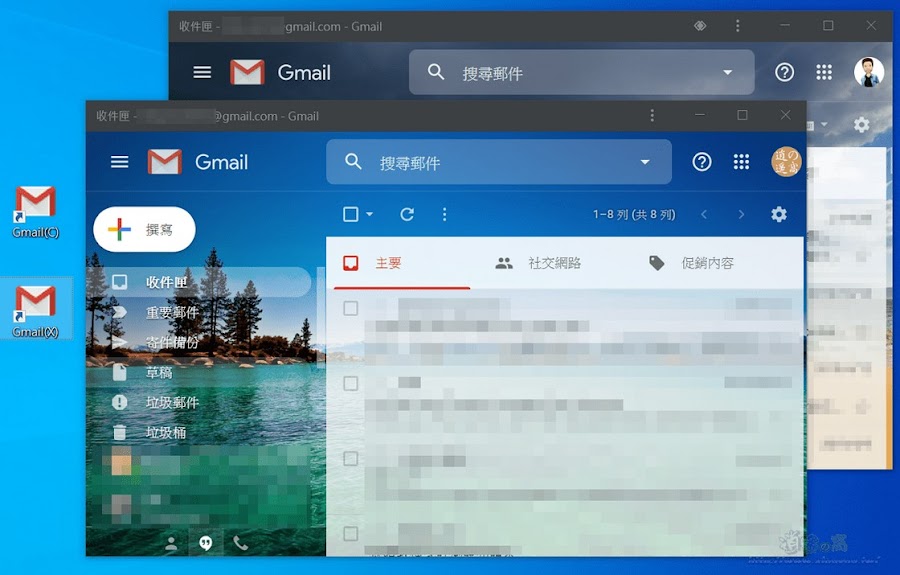Open 收件匣 inbox folder
Image resolution: width=900 pixels, height=575 pixels.
tap(199, 282)
